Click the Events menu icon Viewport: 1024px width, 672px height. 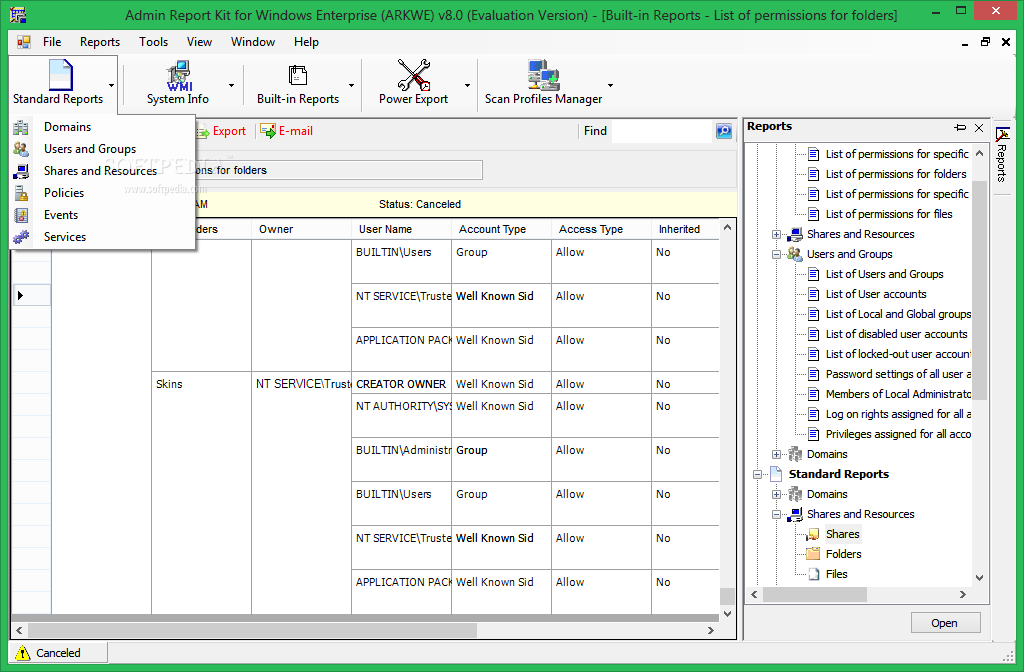[21, 215]
